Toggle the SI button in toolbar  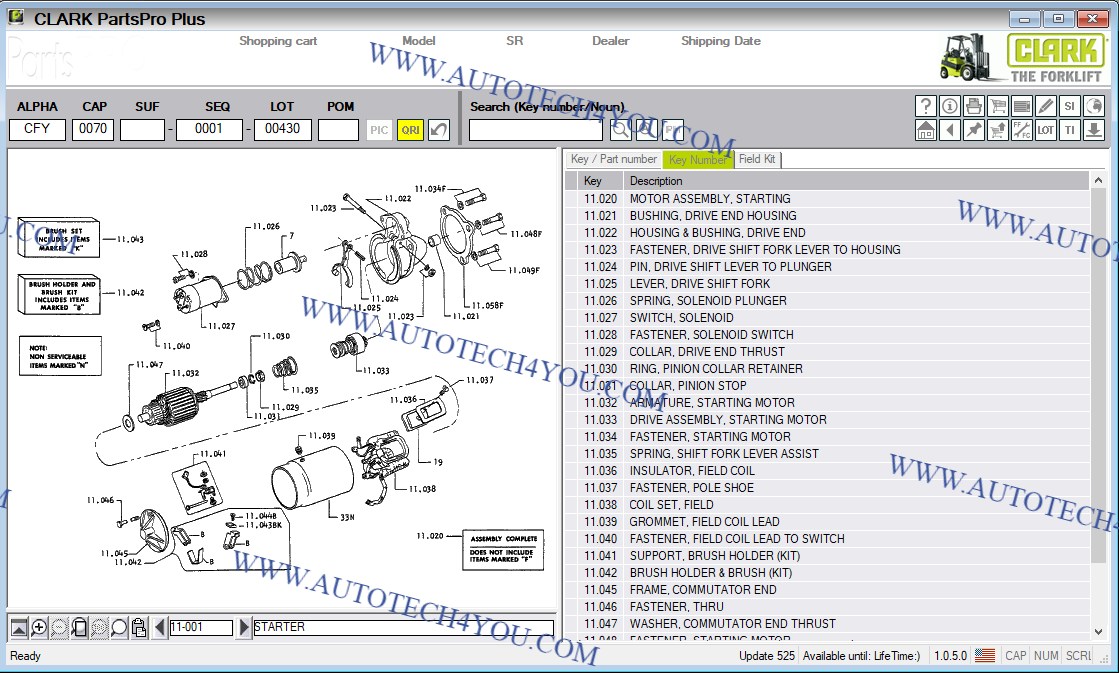[x=1070, y=106]
